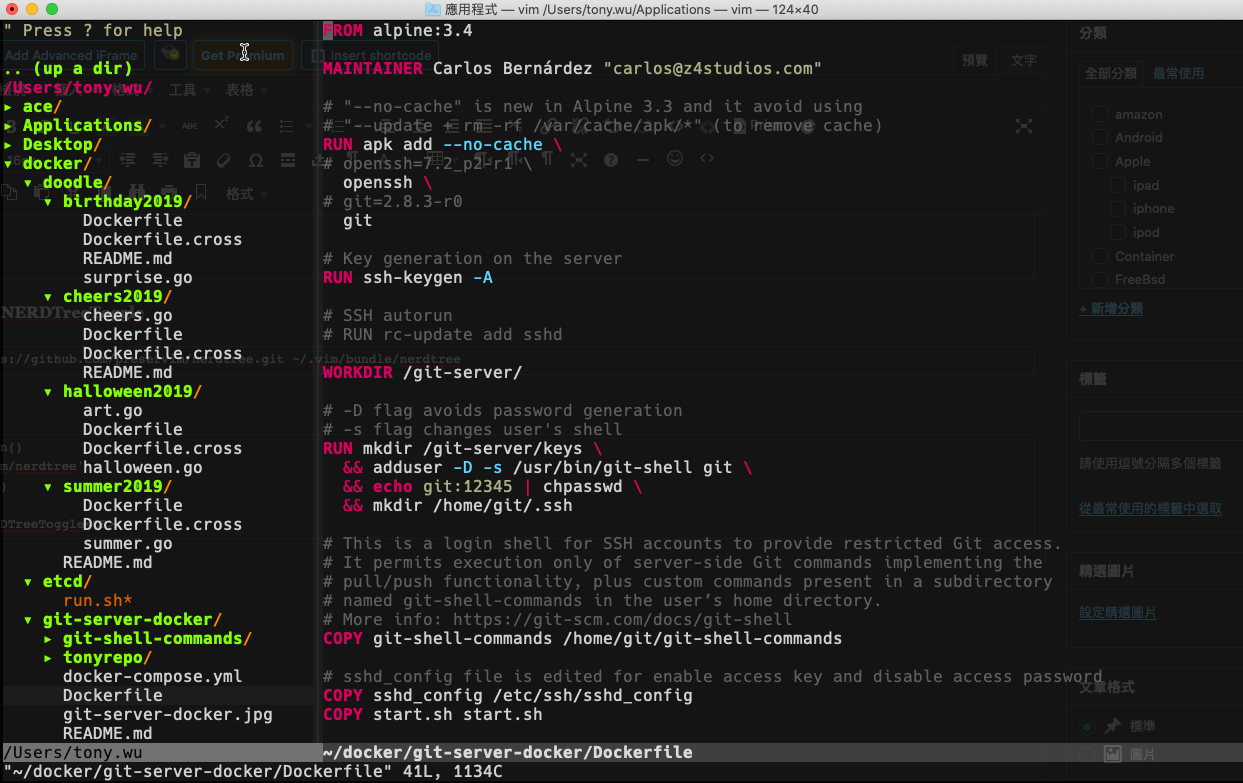Image resolution: width=1243 pixels, height=783 pixels.
Task: Collapse the cheers2019 folder
Action: (48, 296)
